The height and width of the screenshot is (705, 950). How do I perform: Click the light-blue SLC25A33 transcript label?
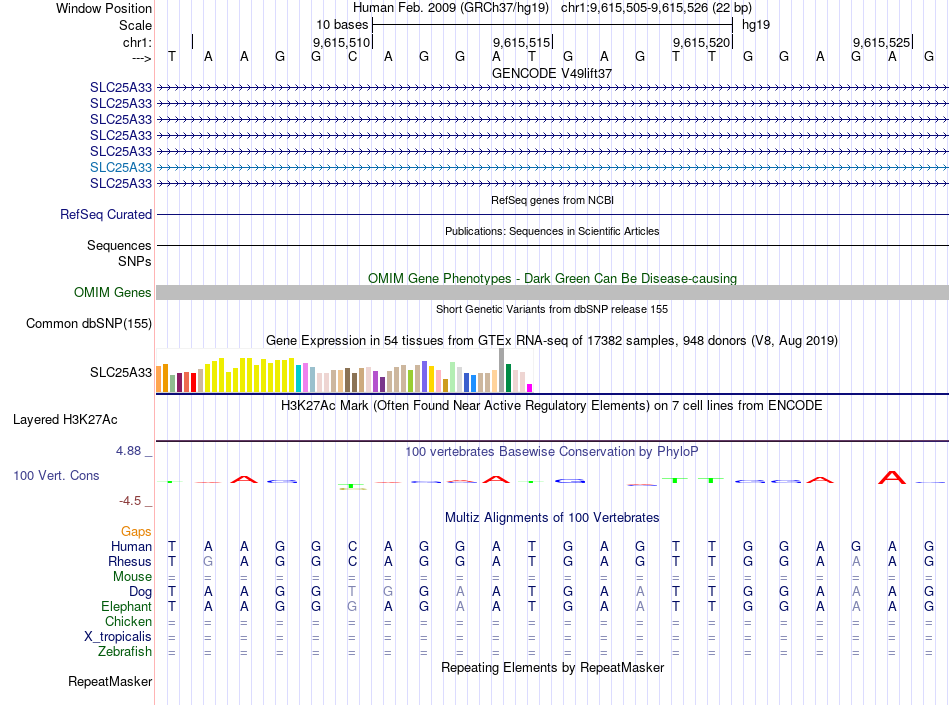(121, 167)
